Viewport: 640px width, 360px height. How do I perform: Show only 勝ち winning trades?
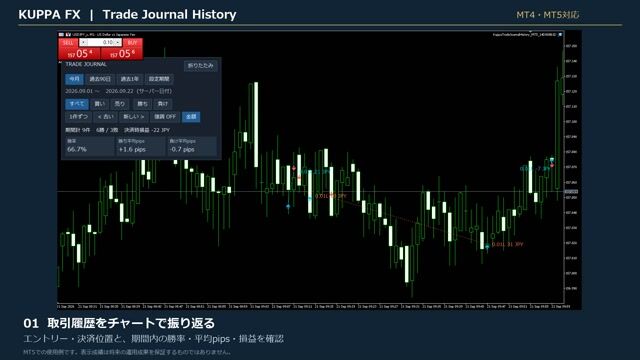point(142,104)
